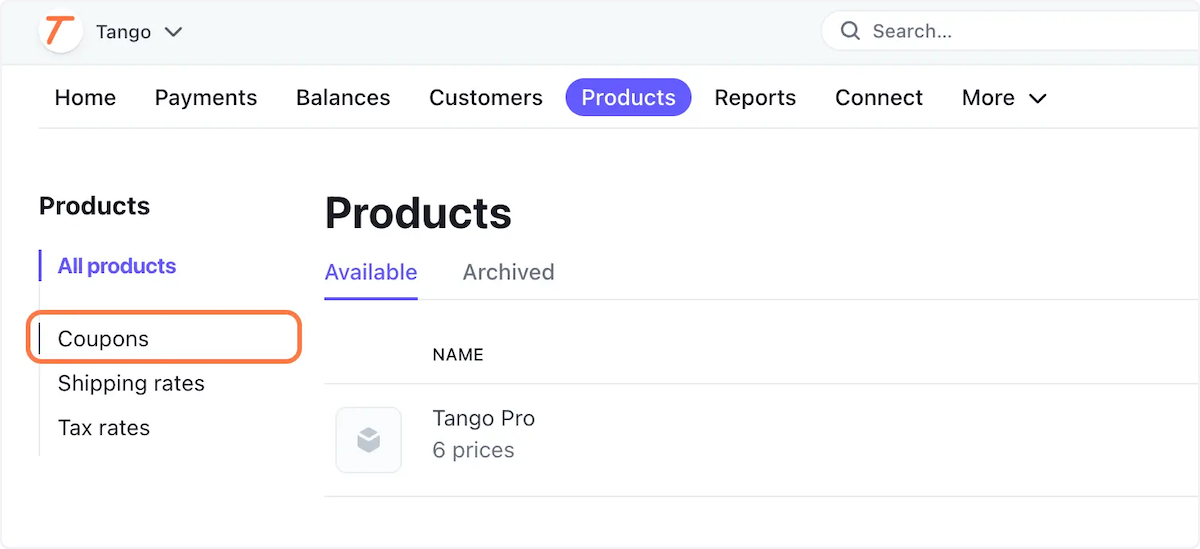Open the Customers tab

tap(486, 97)
